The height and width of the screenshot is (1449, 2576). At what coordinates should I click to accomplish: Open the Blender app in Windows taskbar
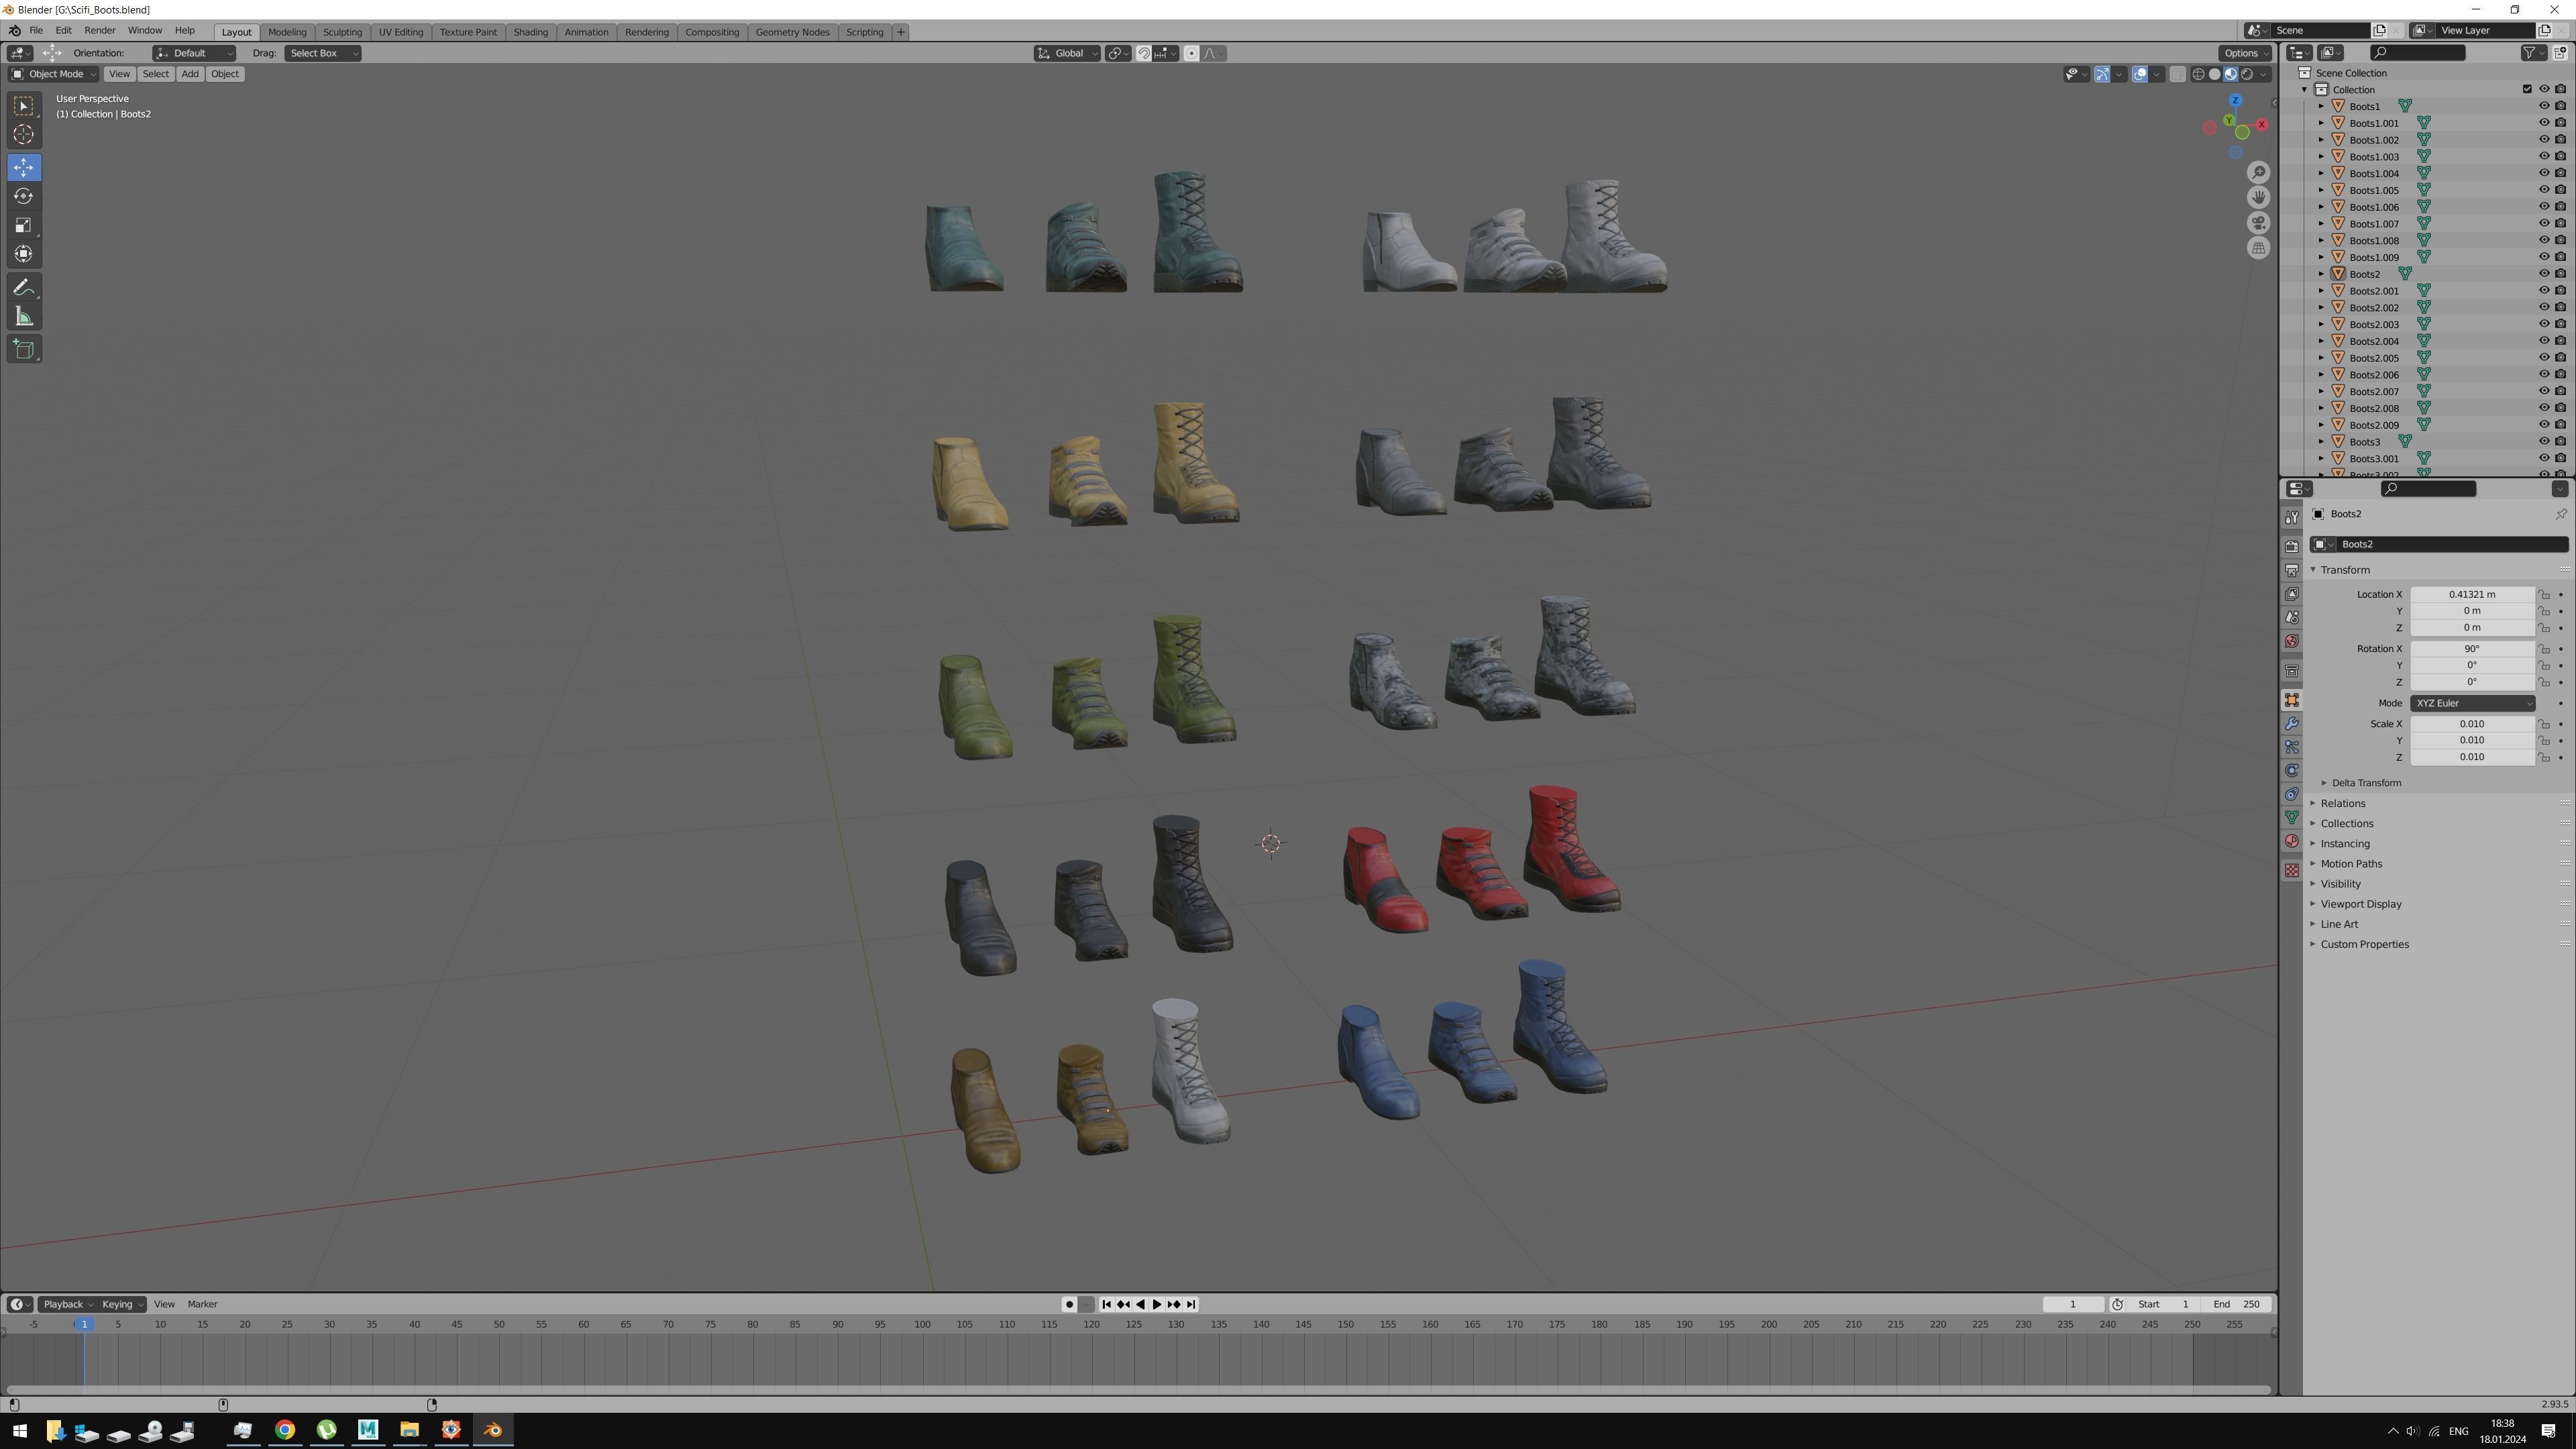[493, 1430]
